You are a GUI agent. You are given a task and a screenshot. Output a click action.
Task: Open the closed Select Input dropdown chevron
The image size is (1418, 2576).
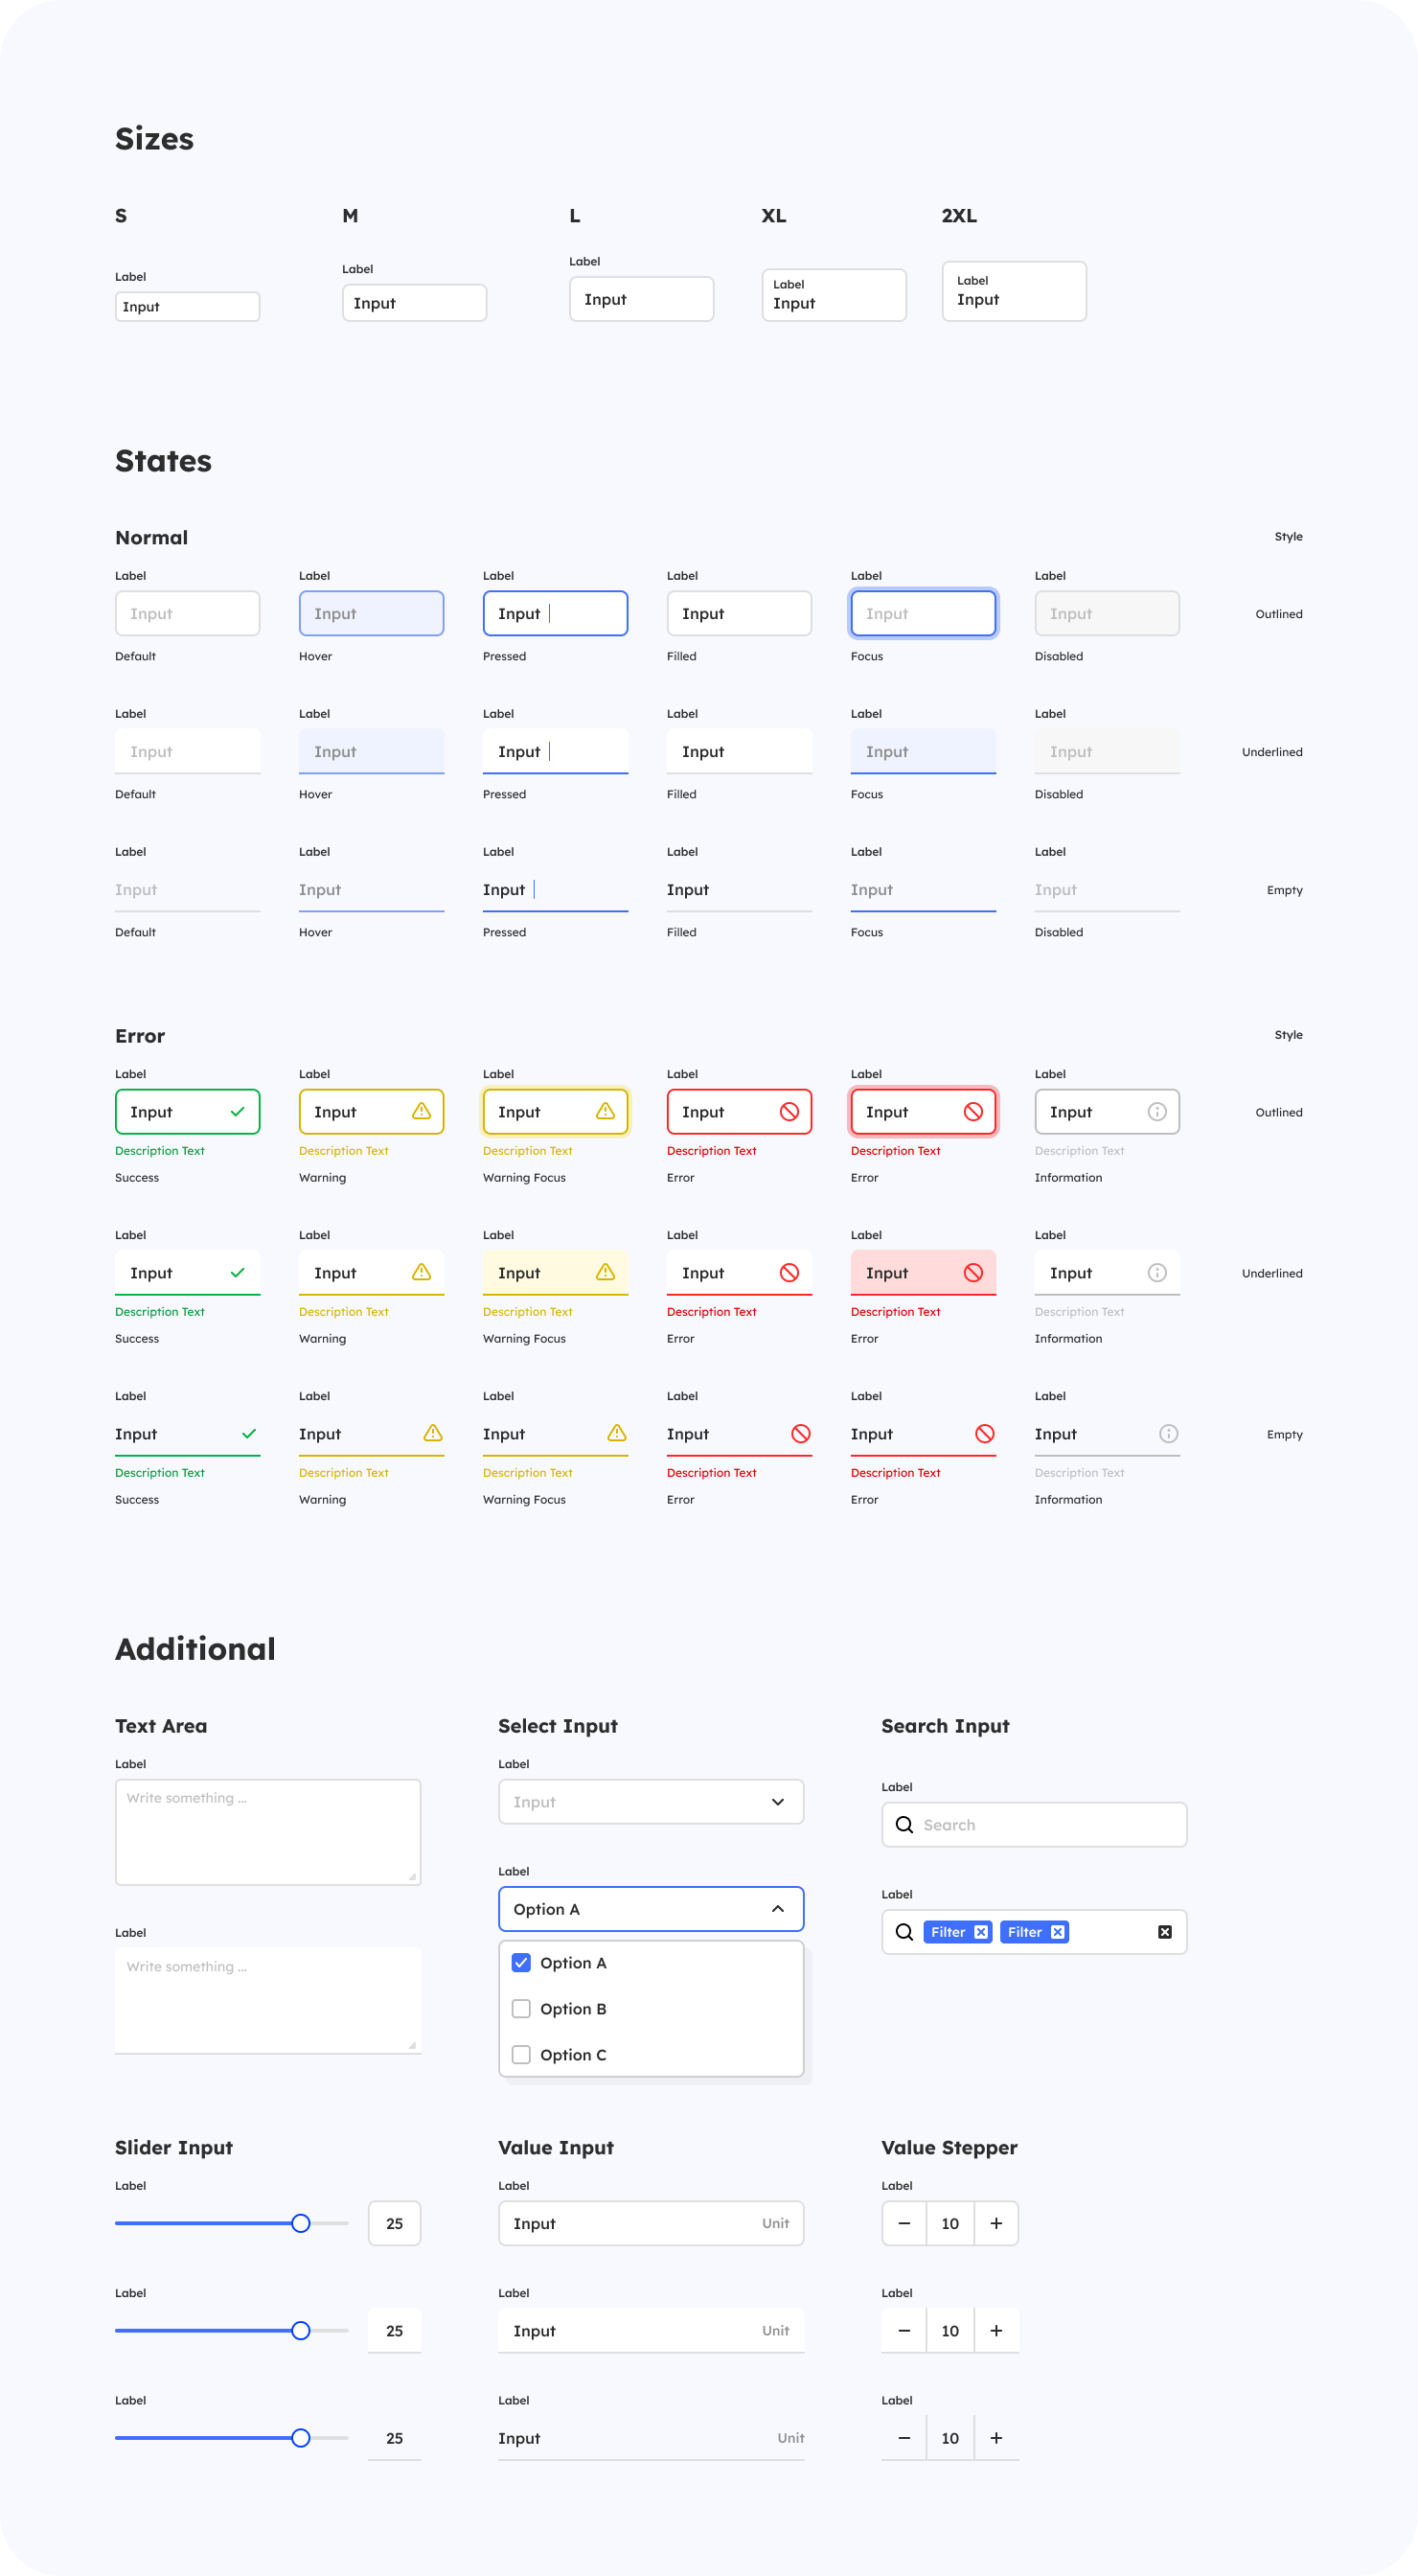[x=778, y=1802]
